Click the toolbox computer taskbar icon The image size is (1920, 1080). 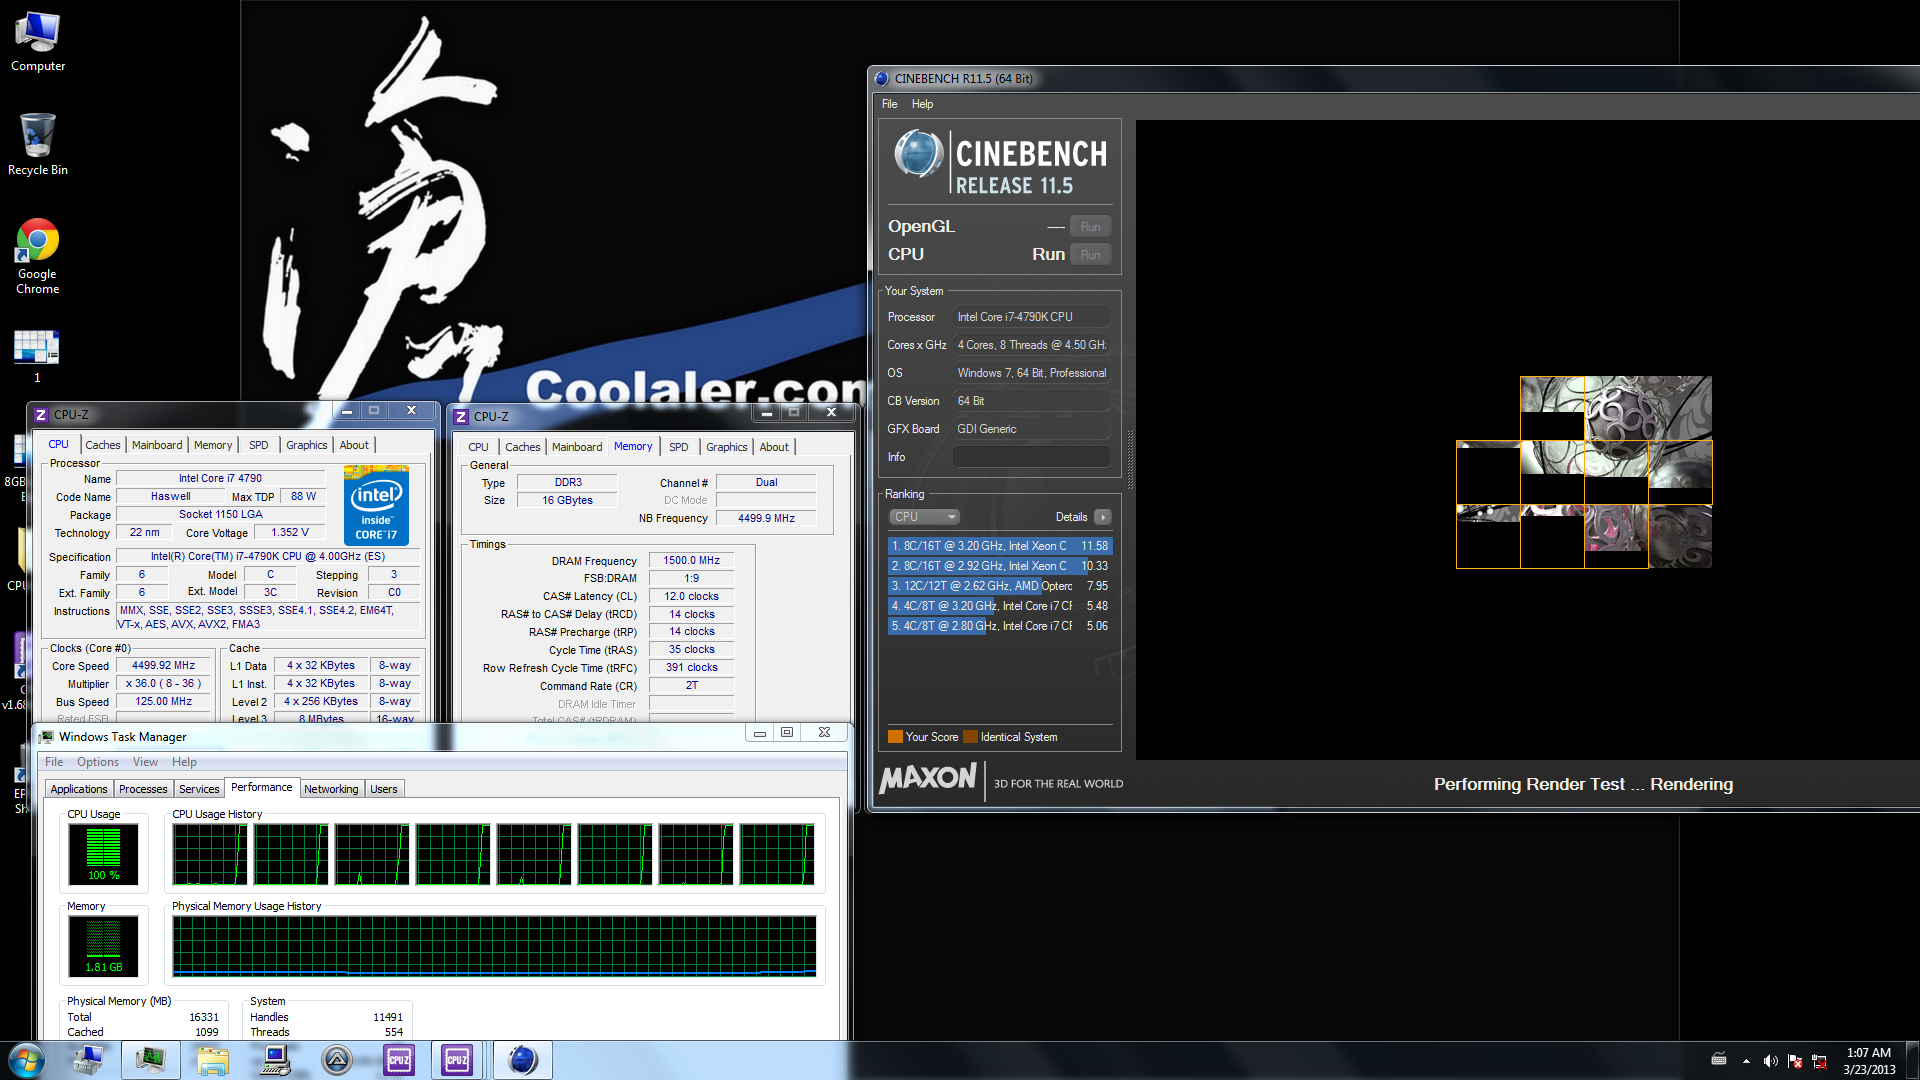(88, 1060)
